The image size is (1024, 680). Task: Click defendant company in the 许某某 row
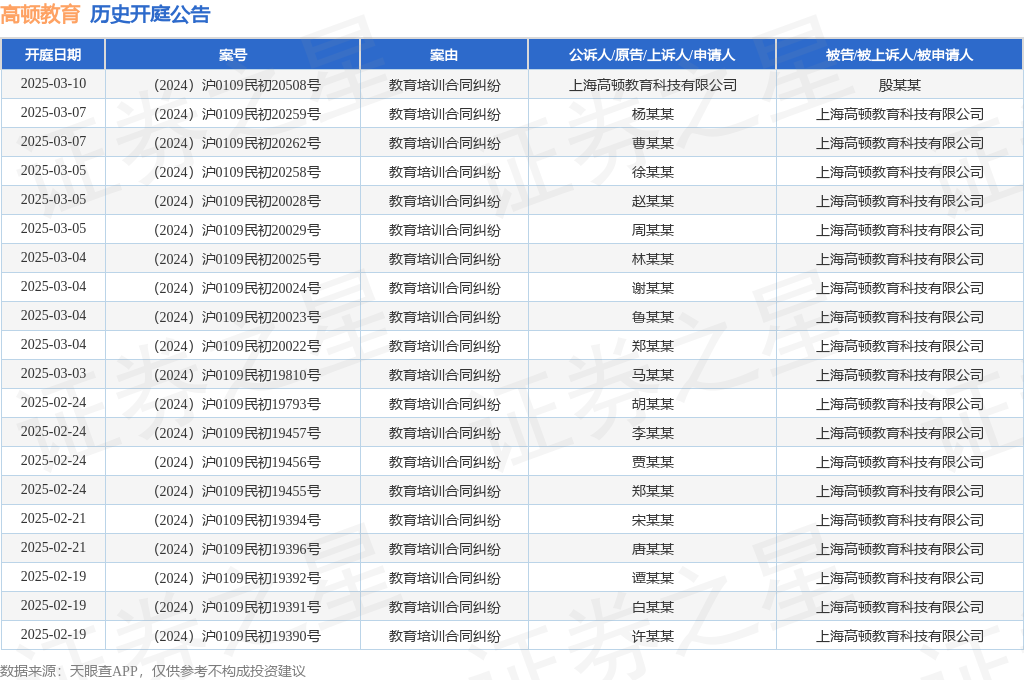[899, 636]
